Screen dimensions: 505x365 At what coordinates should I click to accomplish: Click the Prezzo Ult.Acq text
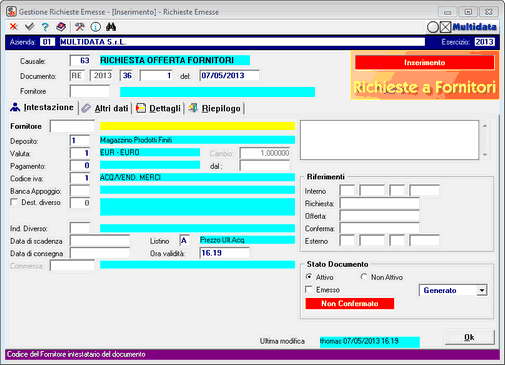(x=222, y=240)
